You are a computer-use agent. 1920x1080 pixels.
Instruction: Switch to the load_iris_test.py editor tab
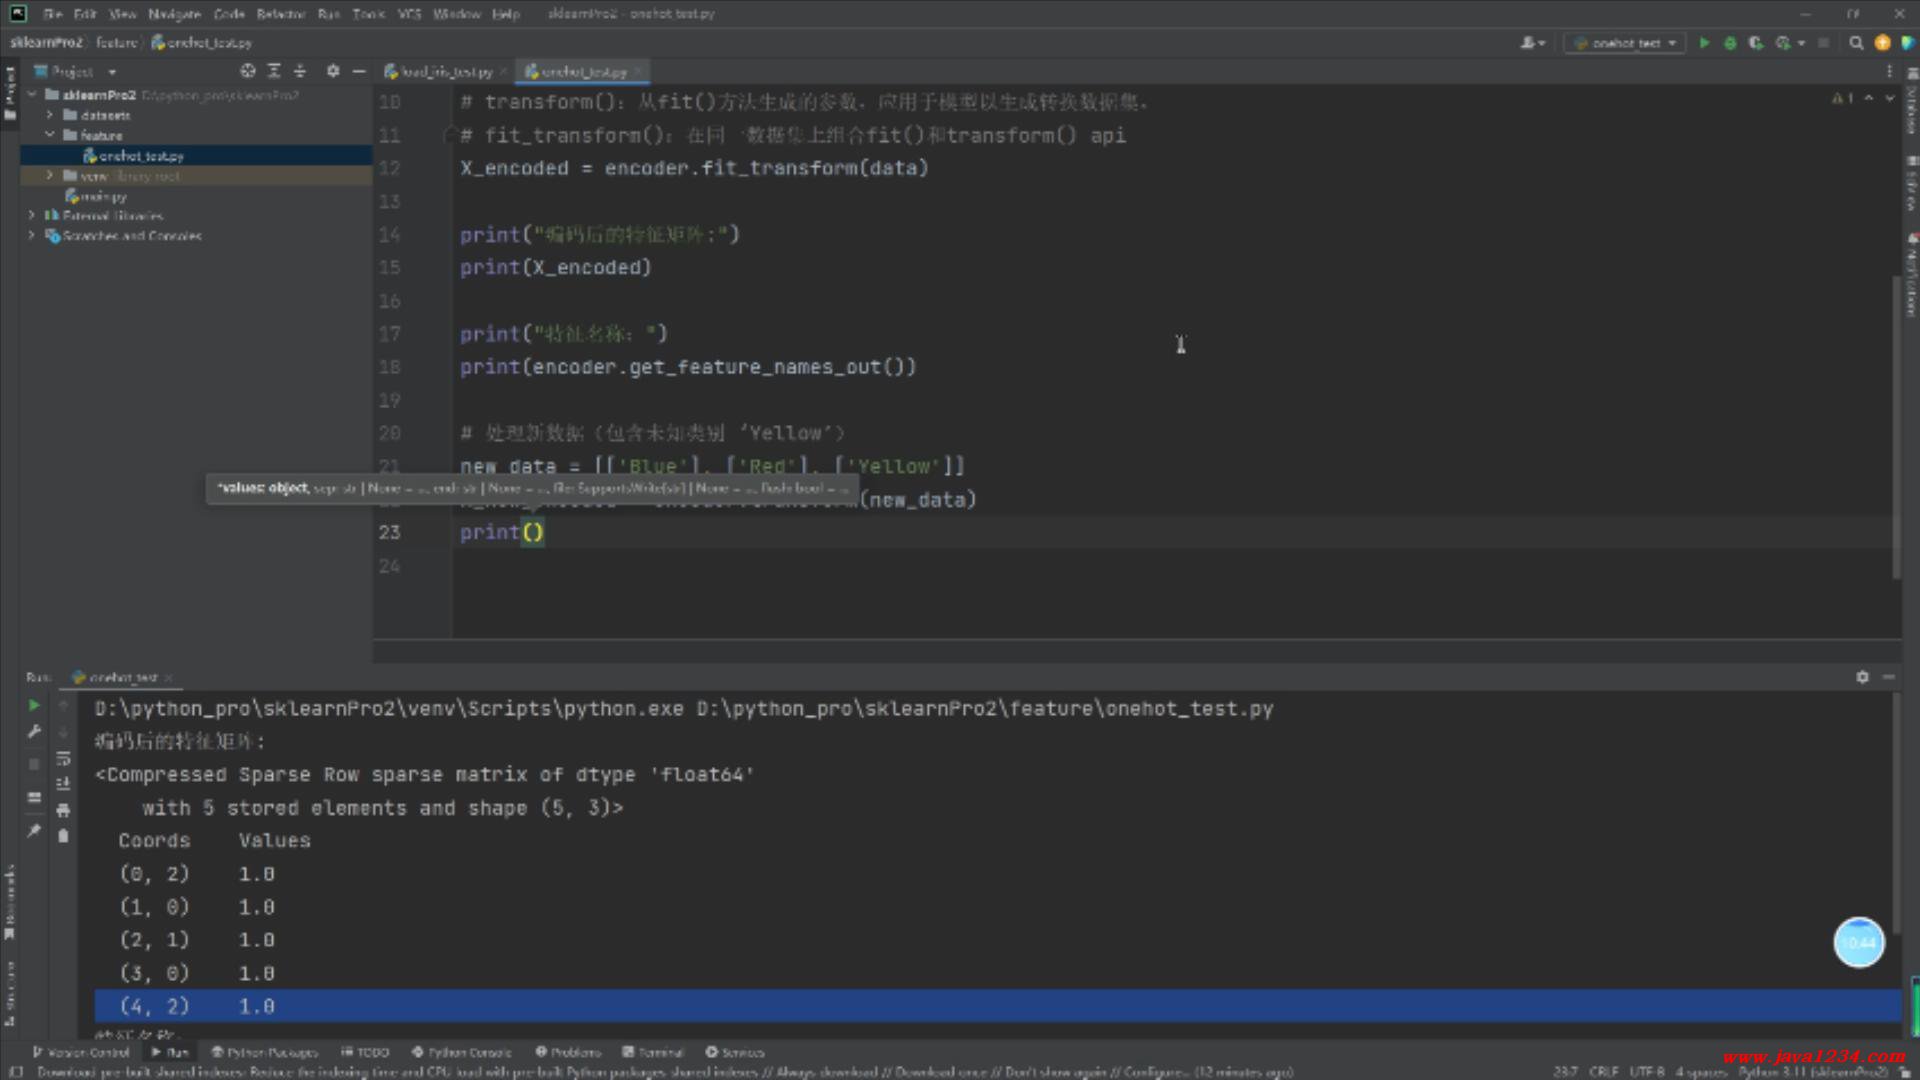click(446, 72)
